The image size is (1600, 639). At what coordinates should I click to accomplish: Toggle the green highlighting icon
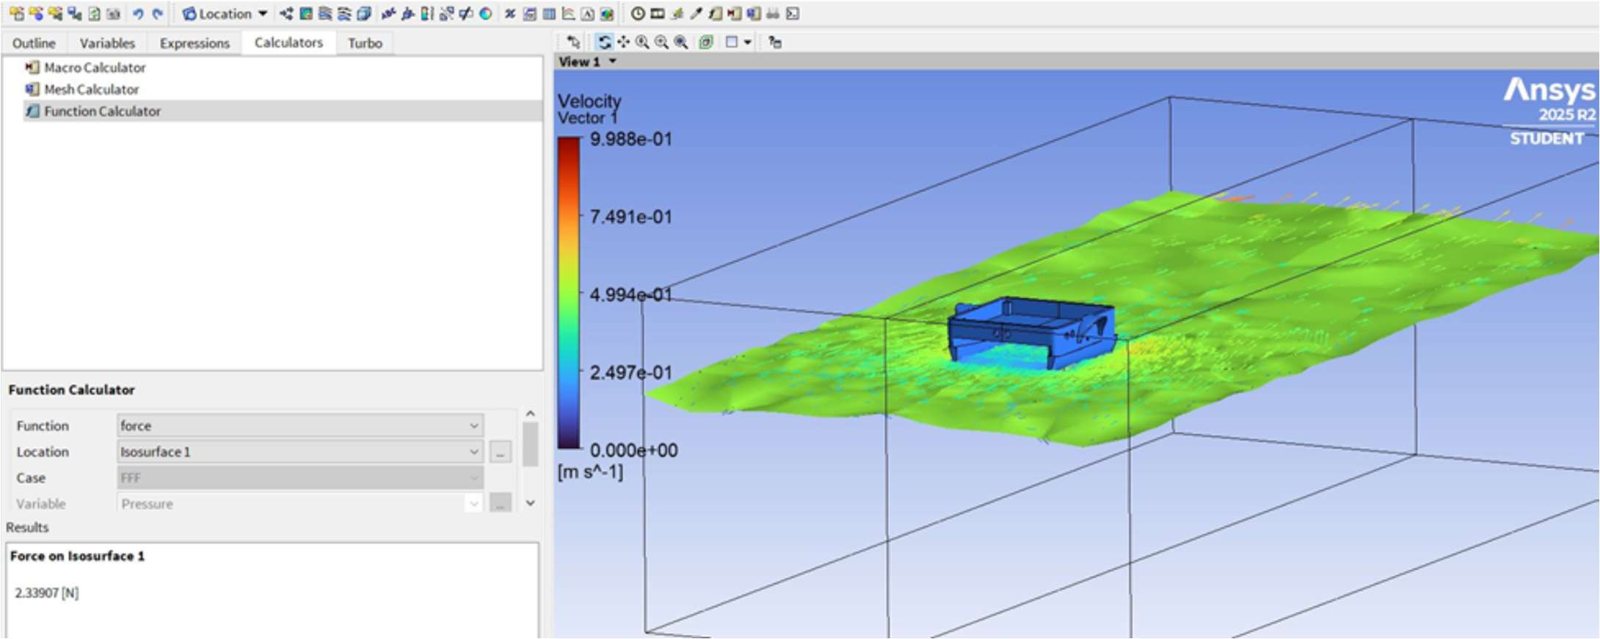pyautogui.click(x=705, y=42)
